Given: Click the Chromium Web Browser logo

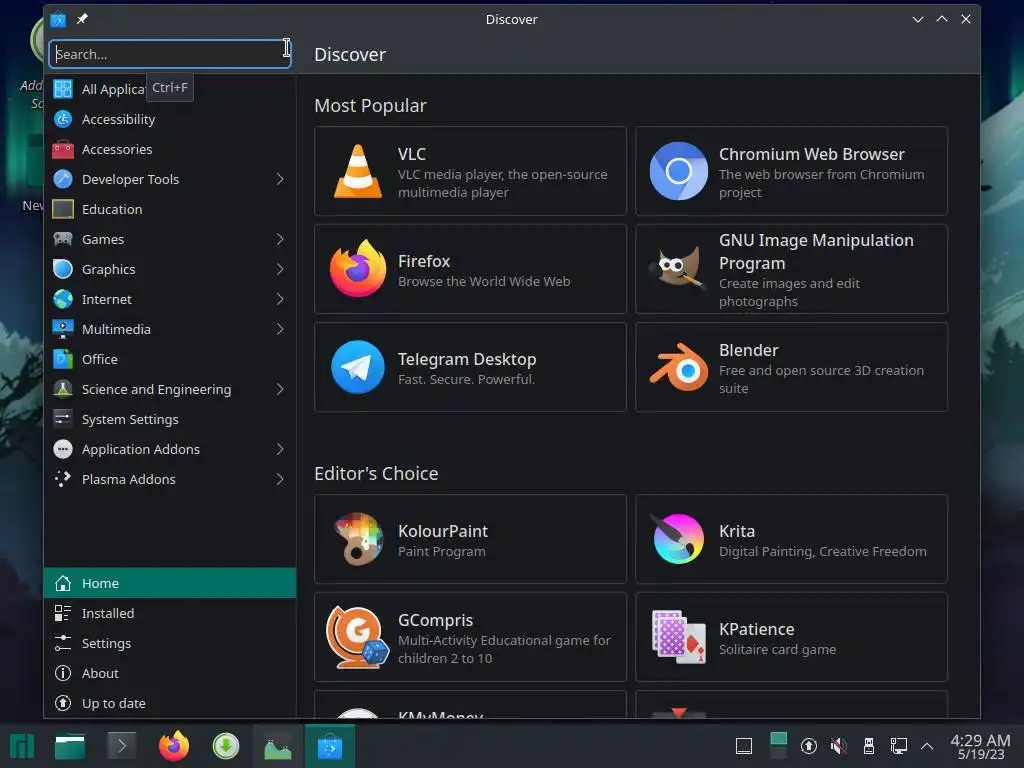Looking at the screenshot, I should 679,171.
